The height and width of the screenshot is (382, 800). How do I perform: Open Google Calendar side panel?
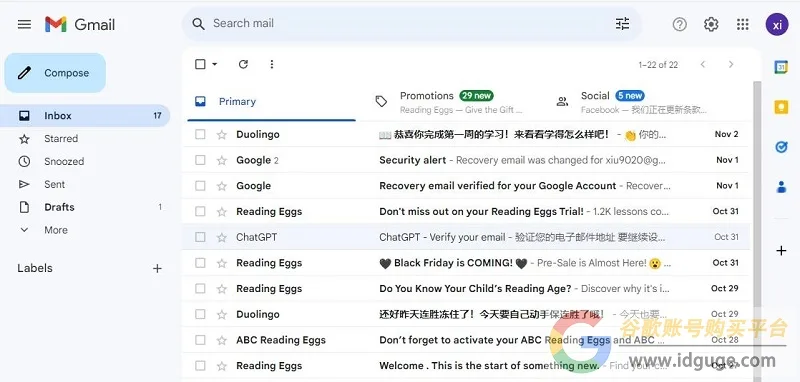pos(781,67)
